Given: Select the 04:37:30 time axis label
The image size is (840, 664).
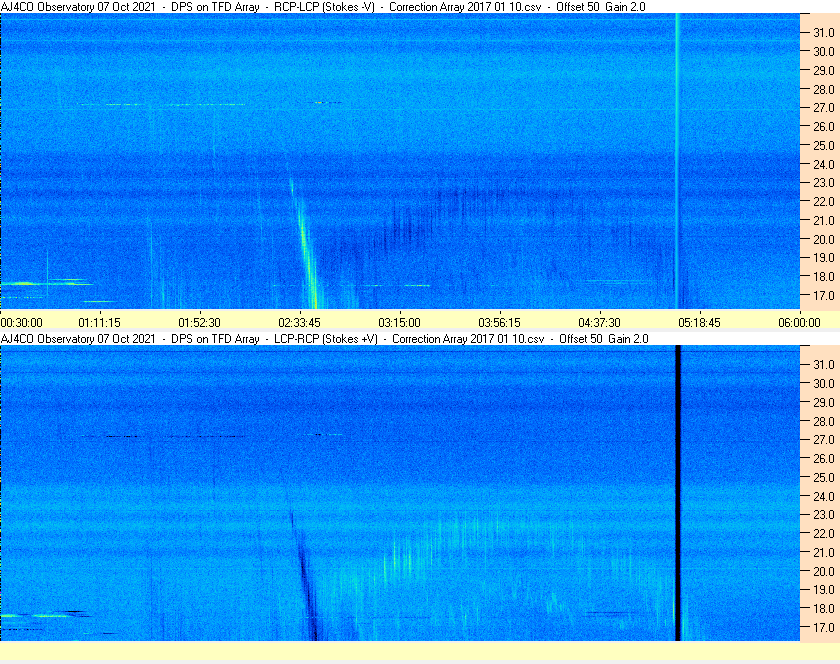Looking at the screenshot, I should [599, 323].
